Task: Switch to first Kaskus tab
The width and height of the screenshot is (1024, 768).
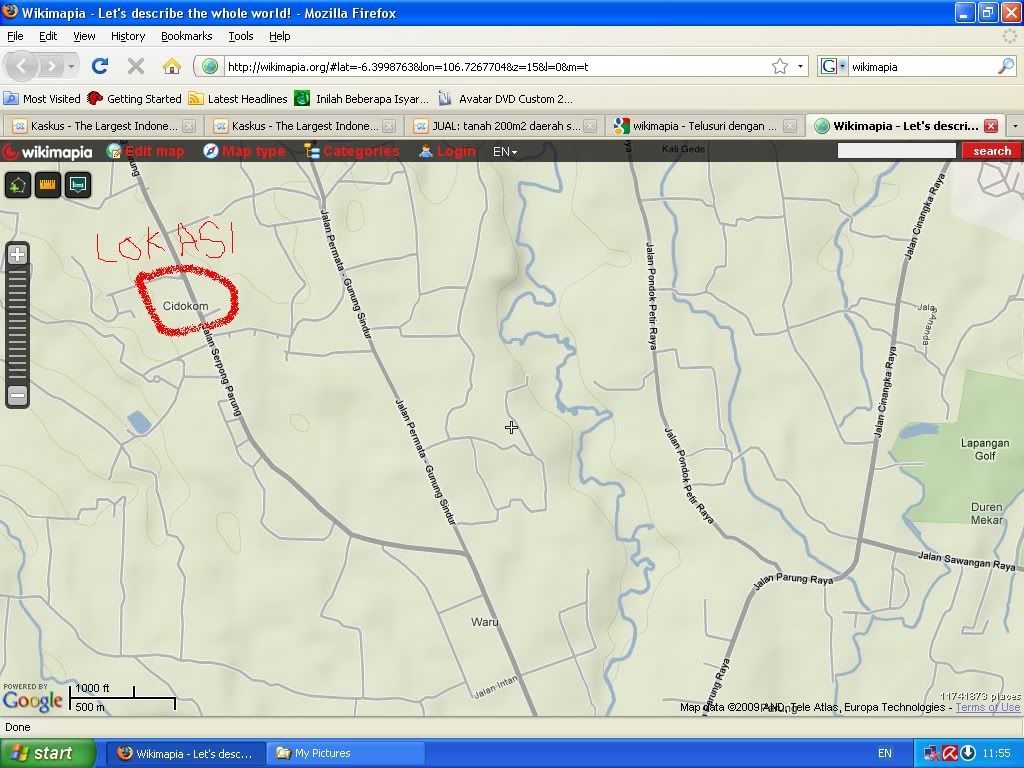Action: [103, 126]
